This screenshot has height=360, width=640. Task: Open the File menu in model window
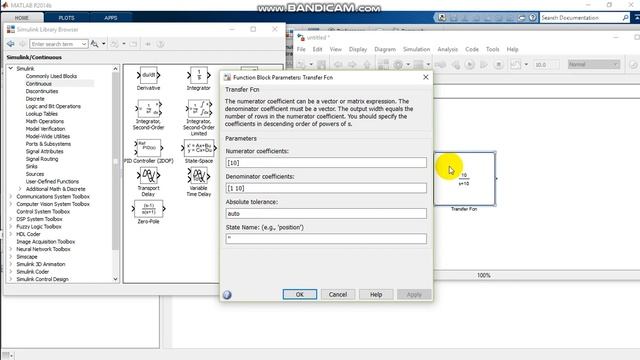301,49
